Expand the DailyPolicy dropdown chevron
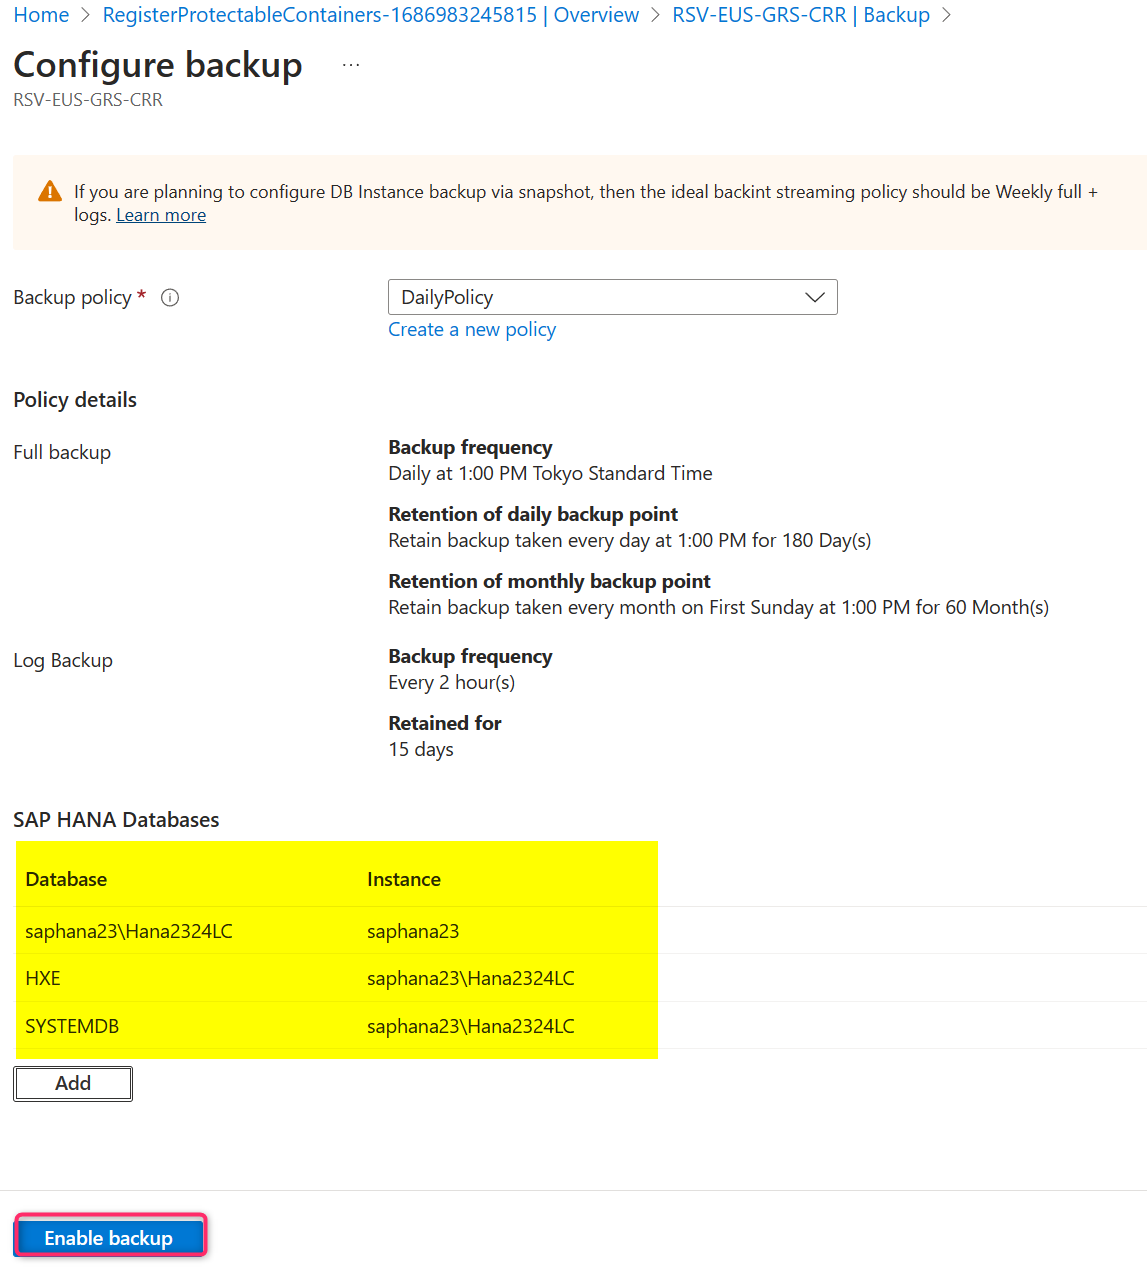Image resolution: width=1147 pixels, height=1278 pixels. click(815, 297)
